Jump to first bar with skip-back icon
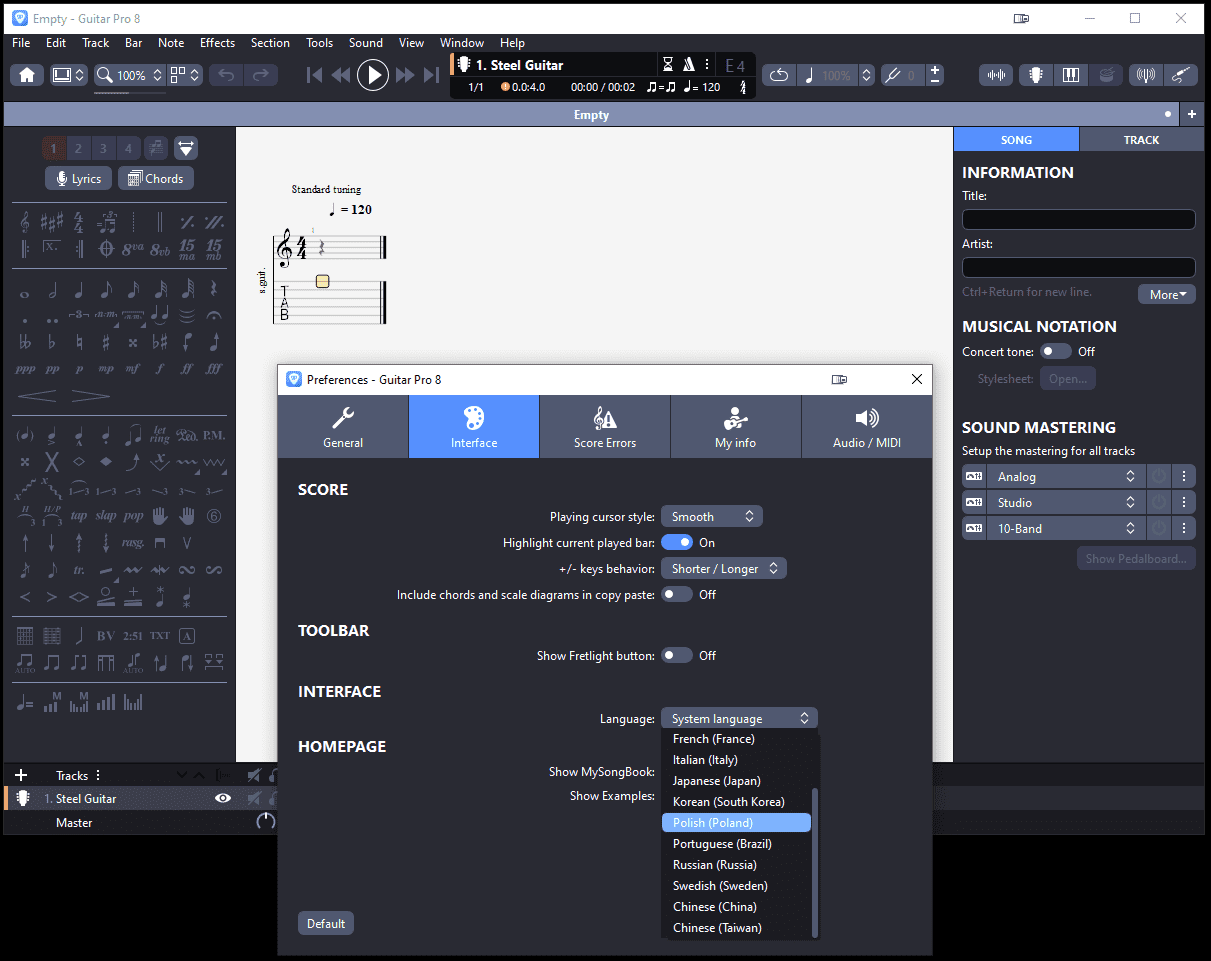Screen dimensions: 1211x961 pos(315,75)
